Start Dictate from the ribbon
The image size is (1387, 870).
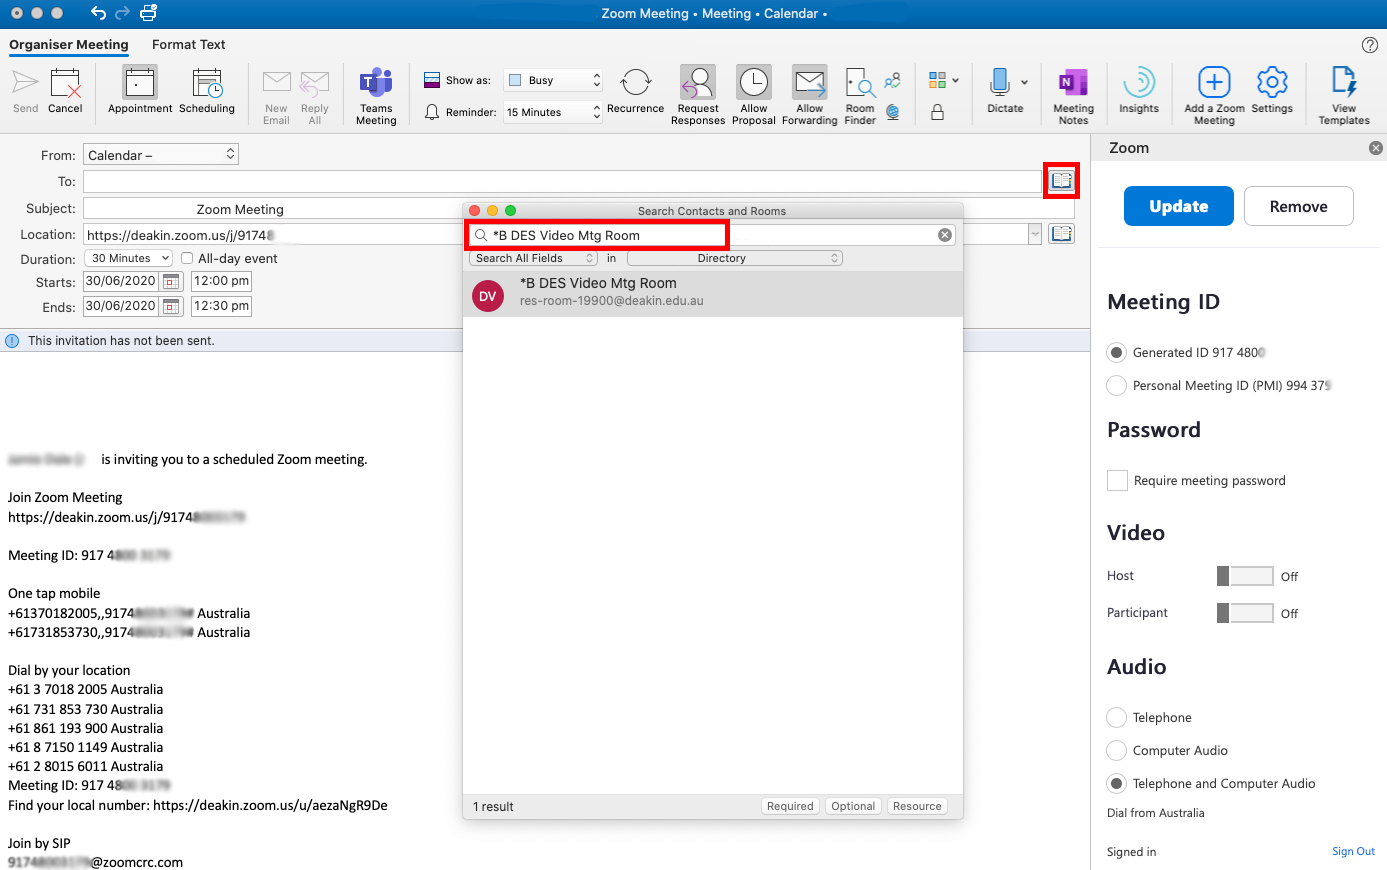[1000, 84]
